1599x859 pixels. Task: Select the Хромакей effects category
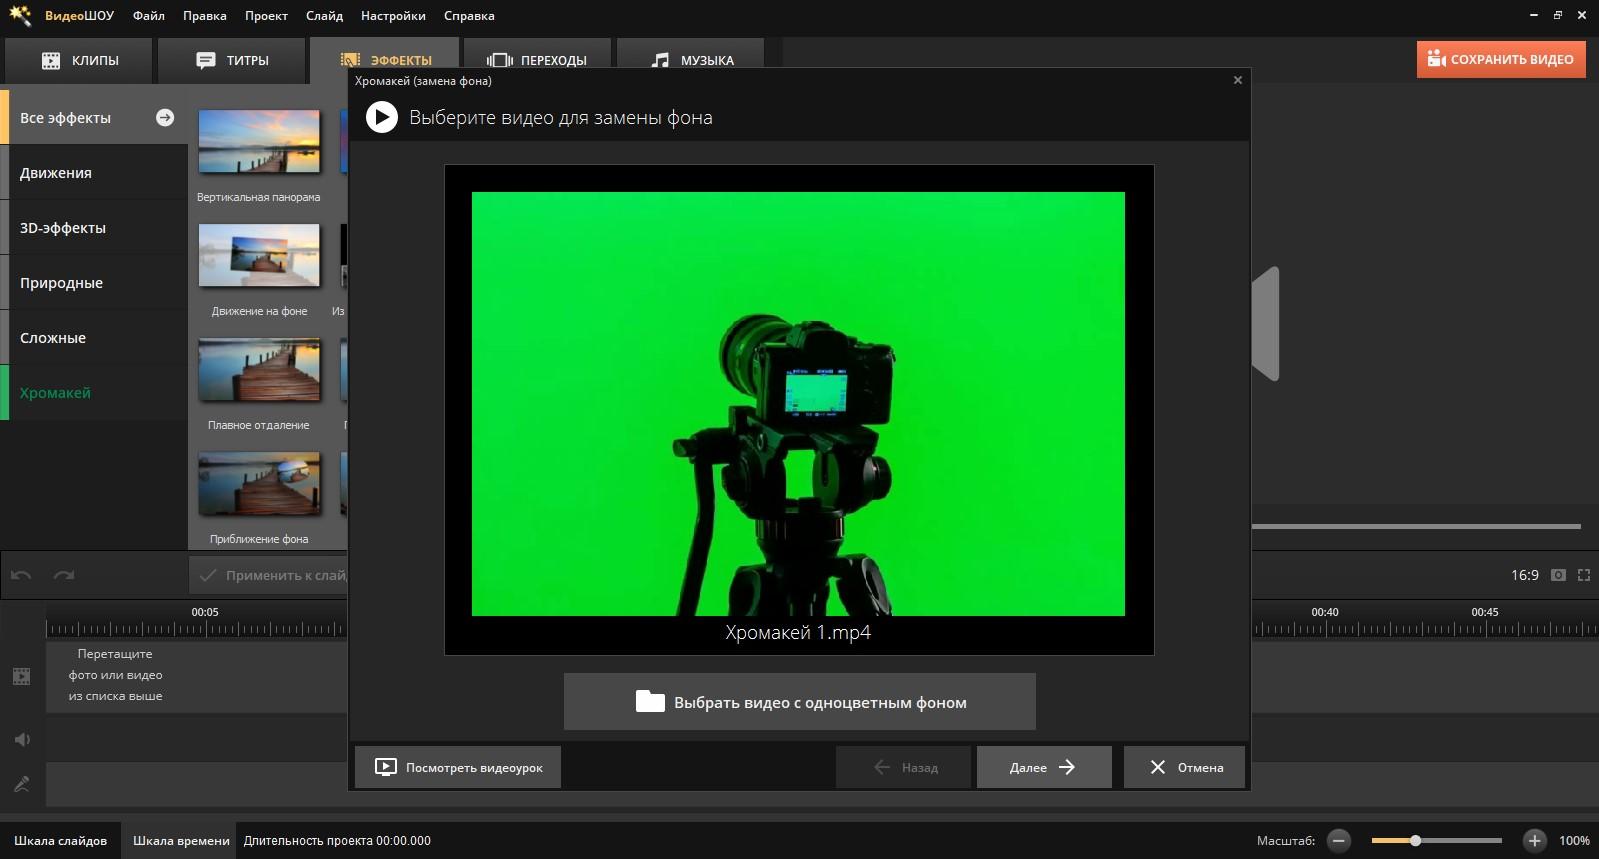point(55,393)
